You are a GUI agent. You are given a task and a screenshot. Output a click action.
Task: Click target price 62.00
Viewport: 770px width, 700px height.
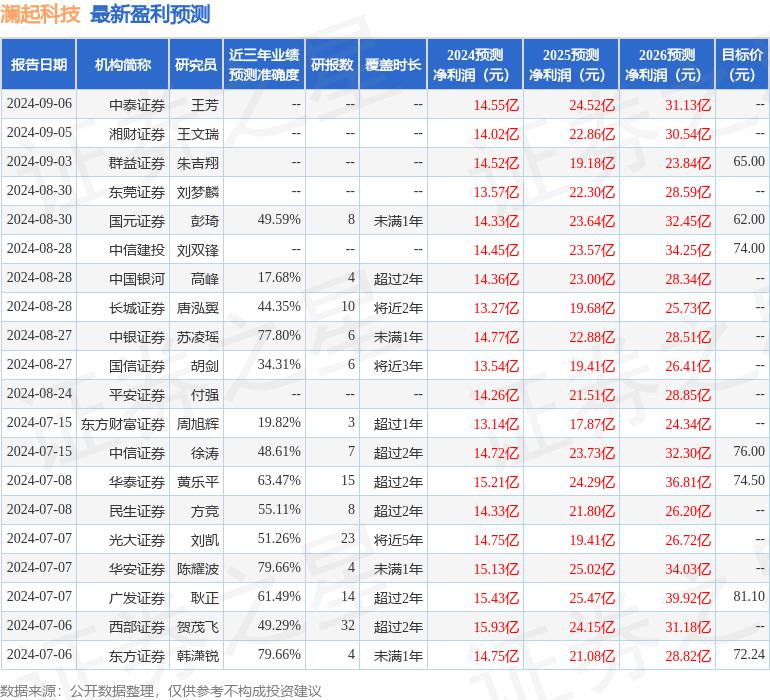coord(749,220)
